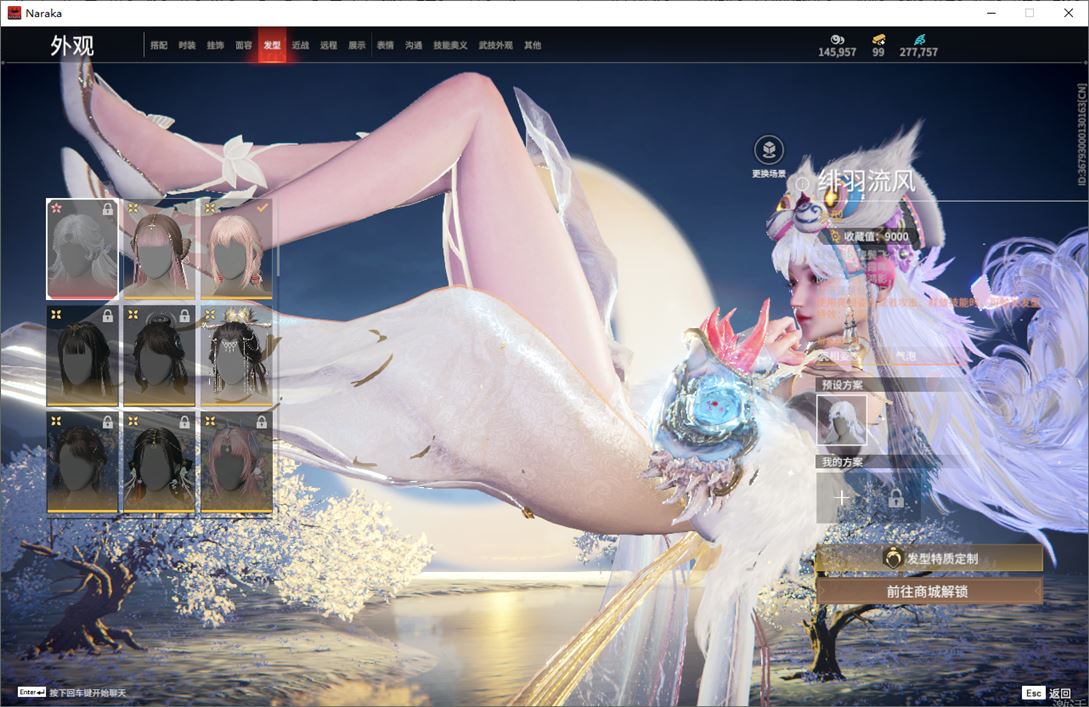Select the locked black hairstyle with gold forehead chain
Screen dimensions: 1089x707
point(159,462)
